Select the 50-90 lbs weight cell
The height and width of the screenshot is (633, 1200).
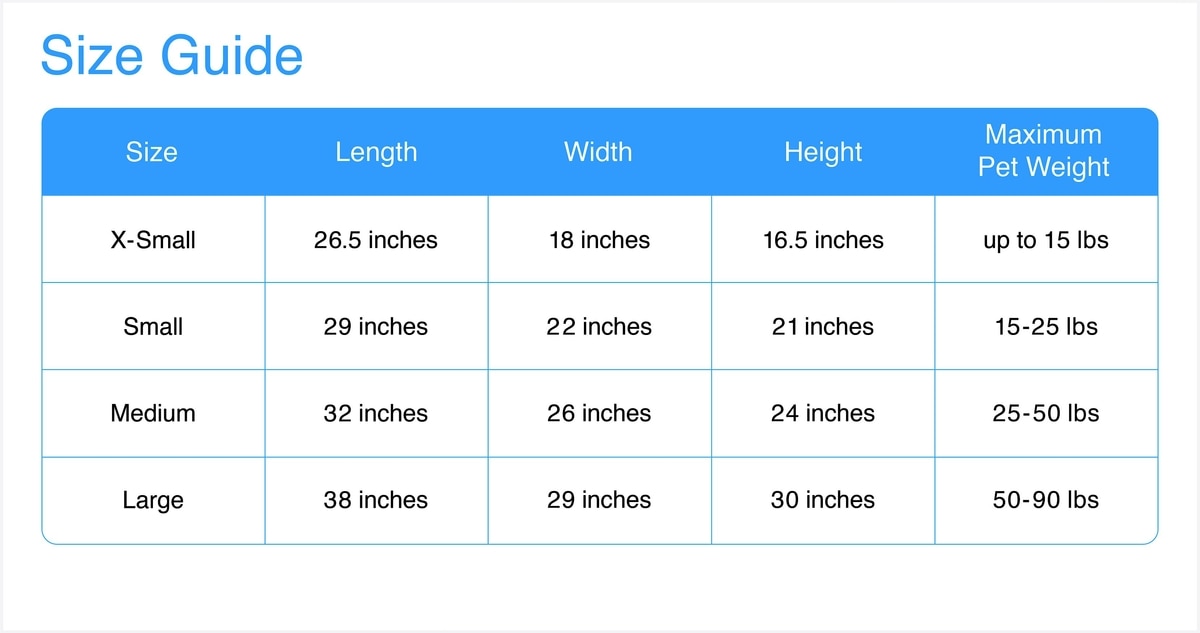1046,500
